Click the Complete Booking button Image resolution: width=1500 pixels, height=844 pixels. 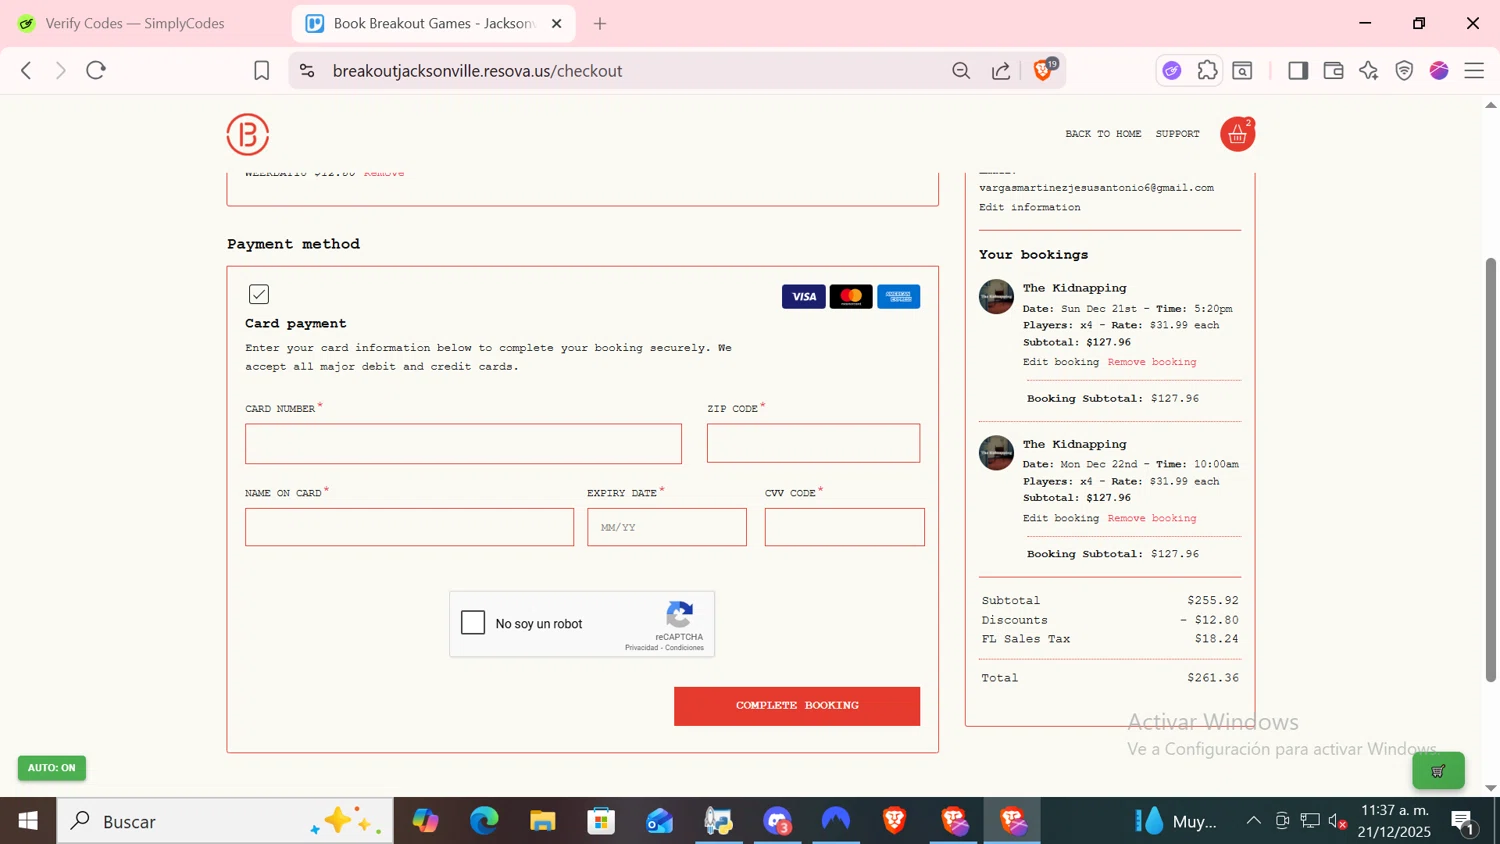(797, 706)
